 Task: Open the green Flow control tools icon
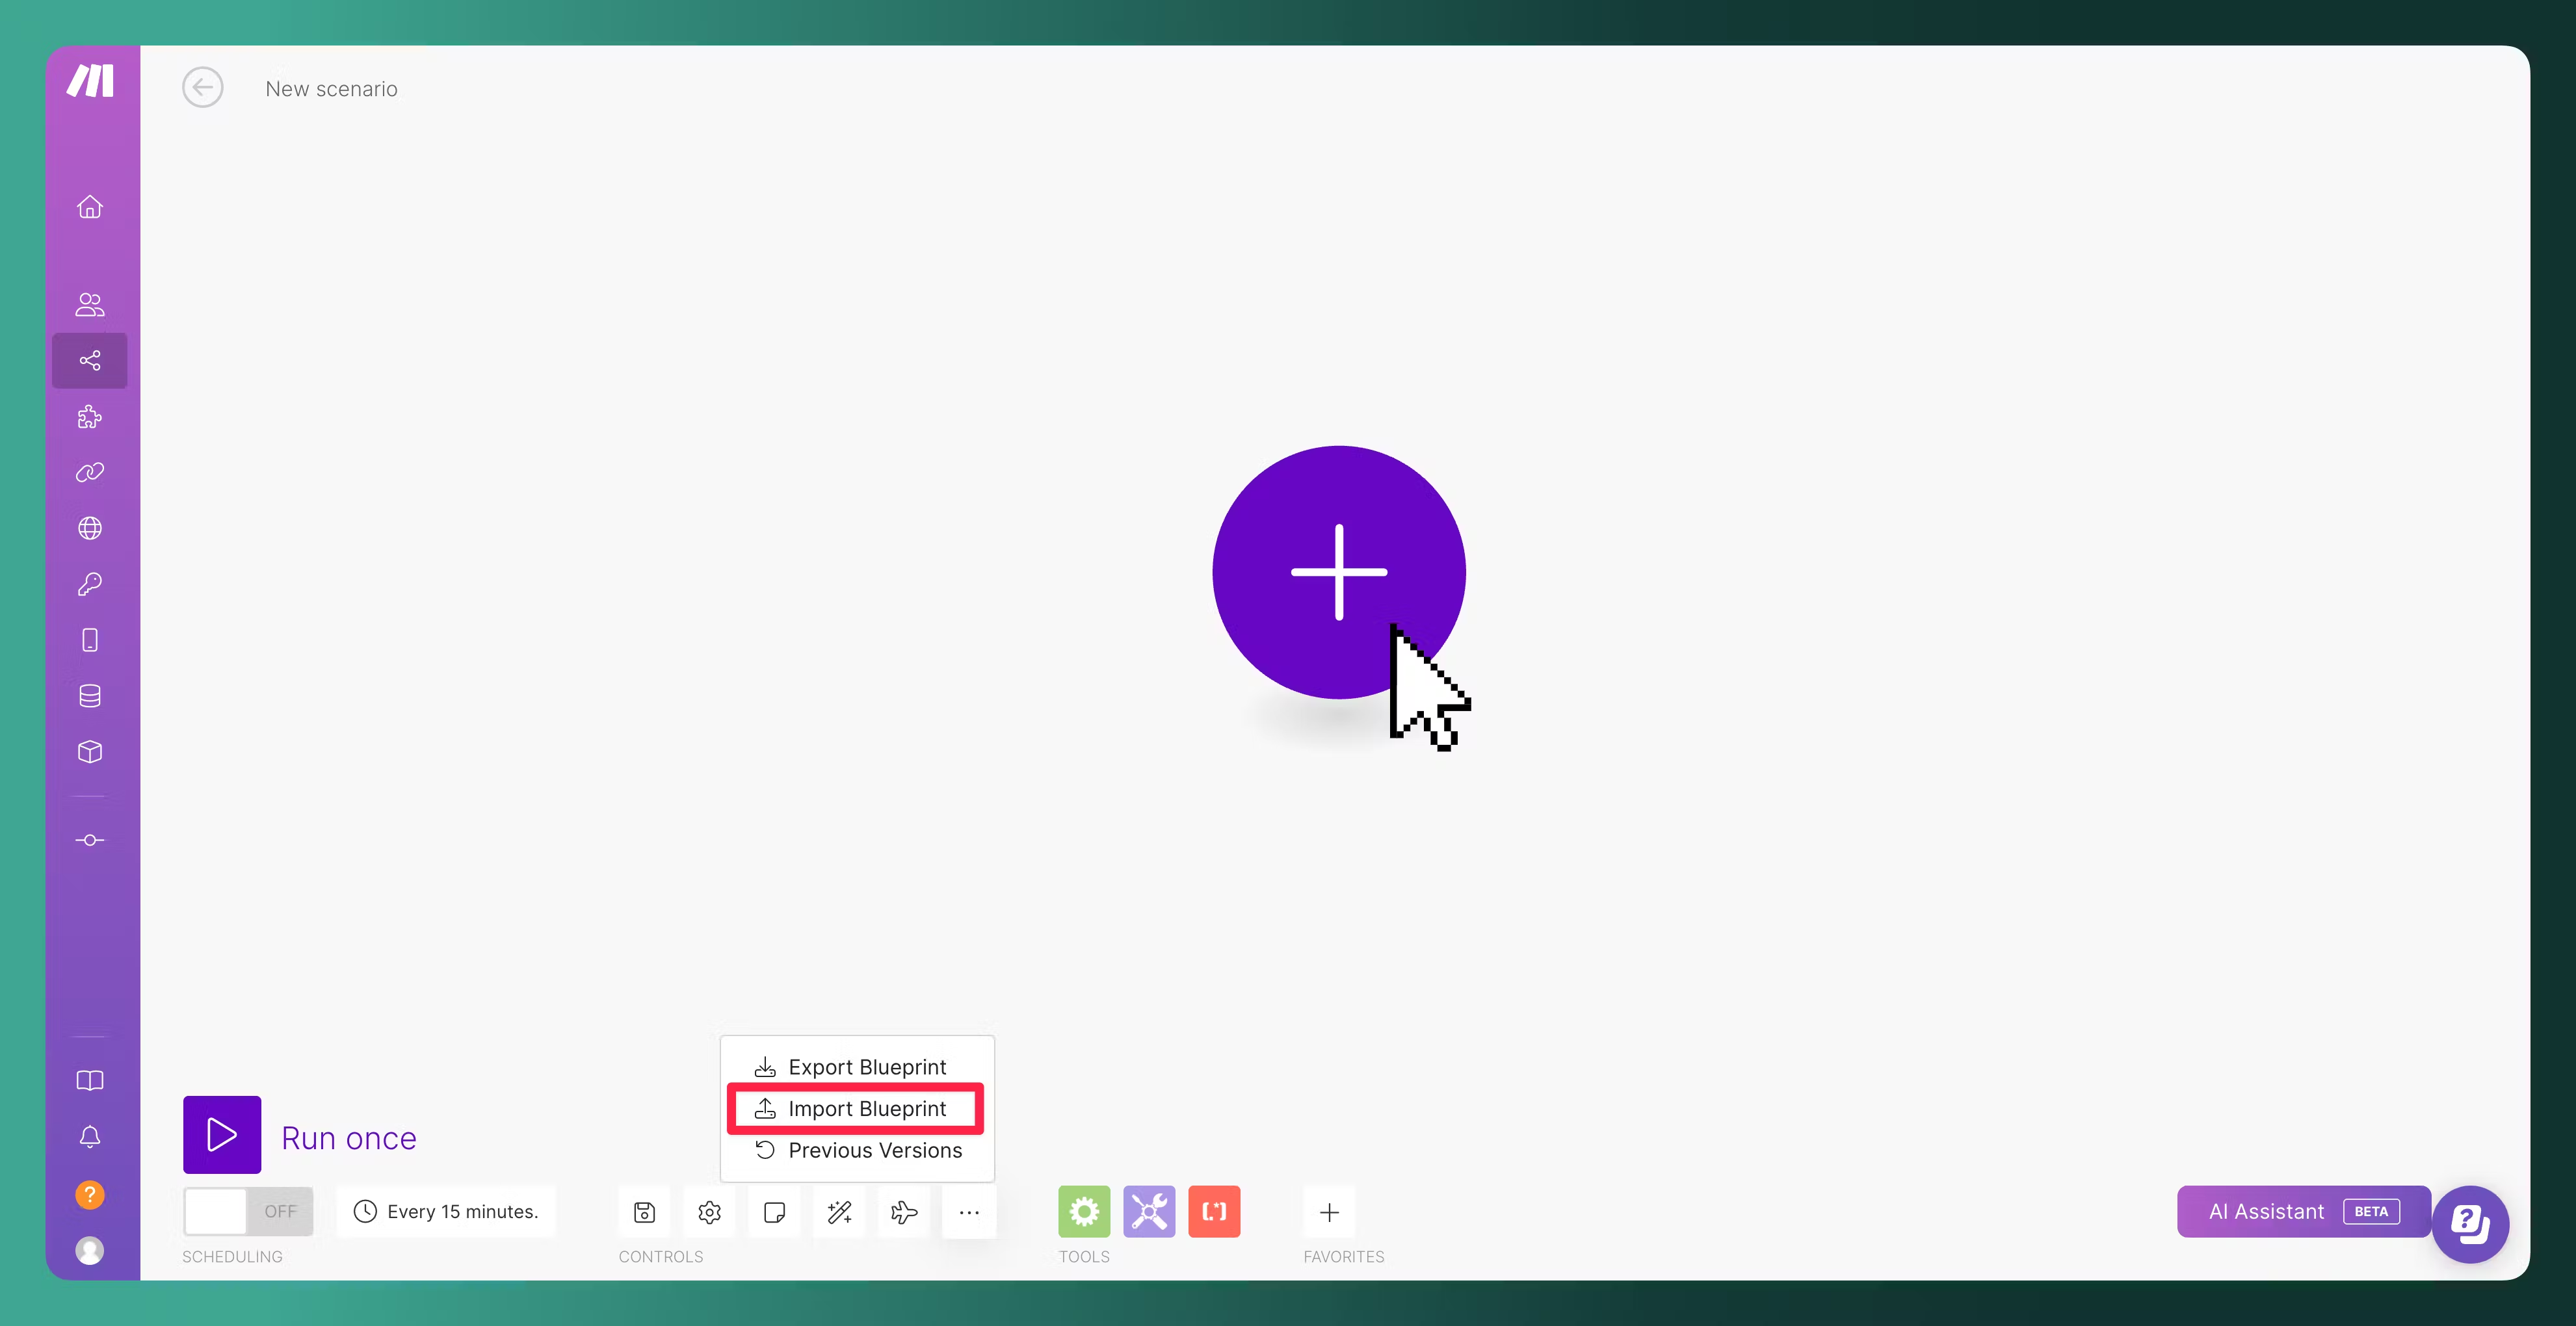pyautogui.click(x=1084, y=1211)
